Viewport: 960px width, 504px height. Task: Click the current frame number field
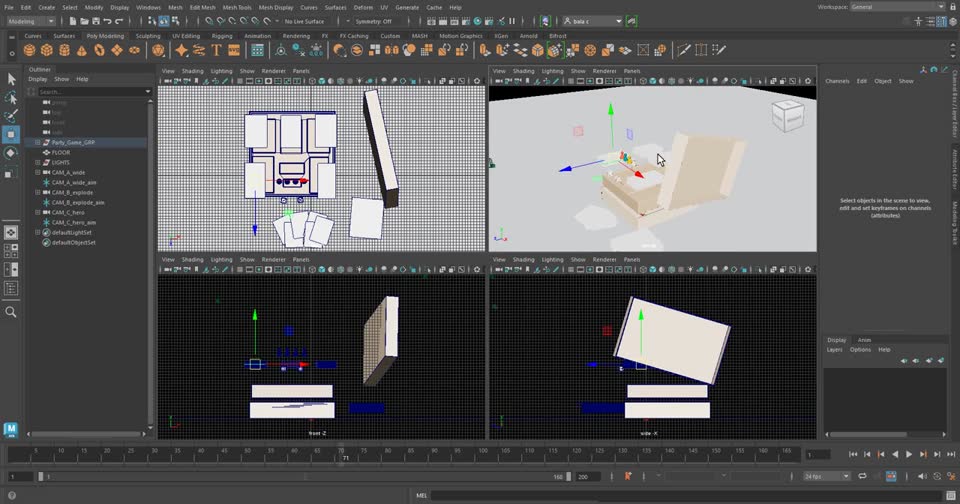click(x=818, y=454)
